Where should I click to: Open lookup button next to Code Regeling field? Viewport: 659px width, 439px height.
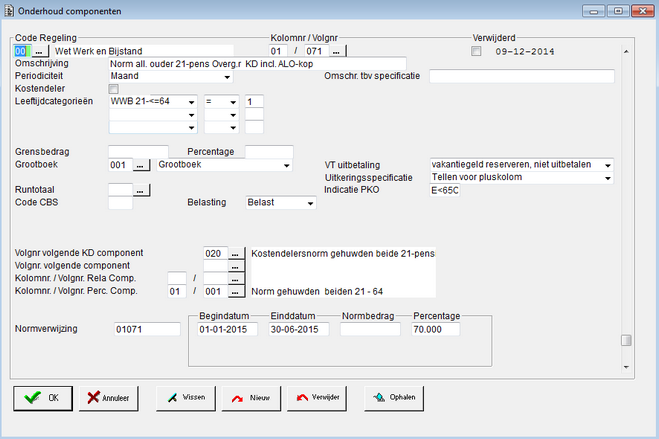click(39, 52)
